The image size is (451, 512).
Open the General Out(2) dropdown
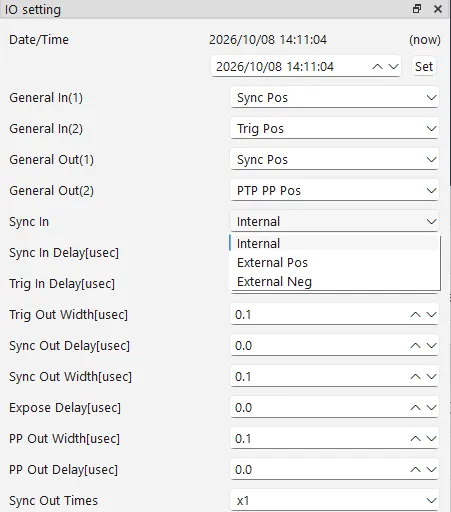tap(334, 191)
